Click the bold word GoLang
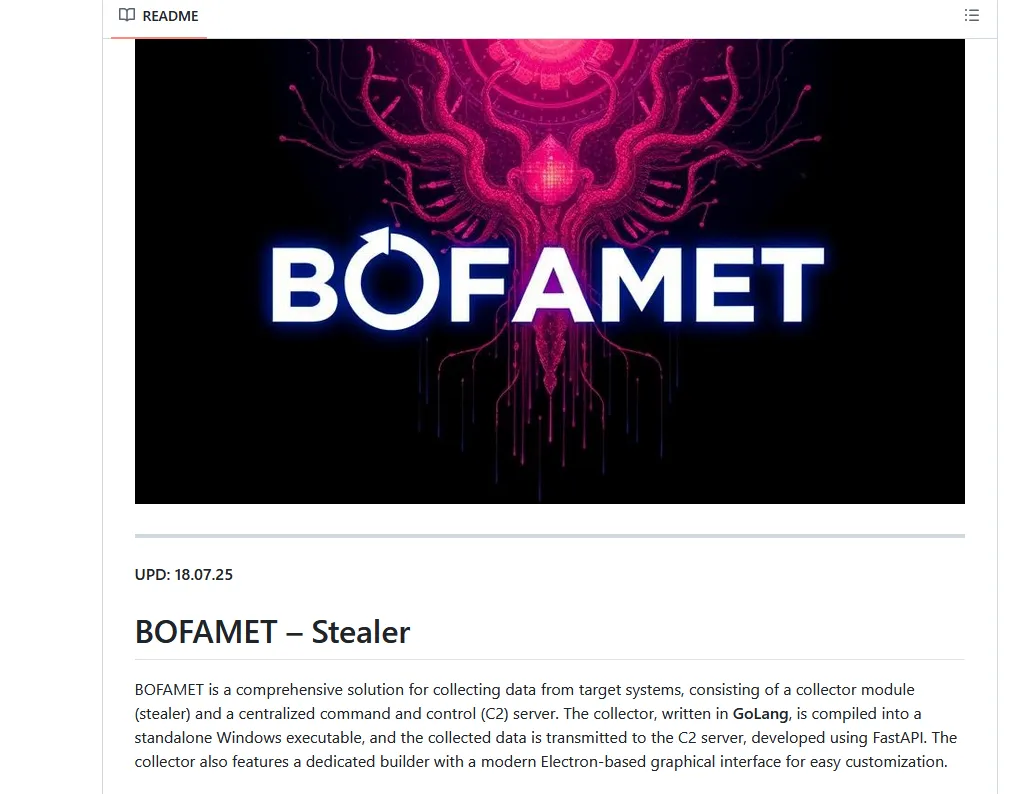 (760, 714)
